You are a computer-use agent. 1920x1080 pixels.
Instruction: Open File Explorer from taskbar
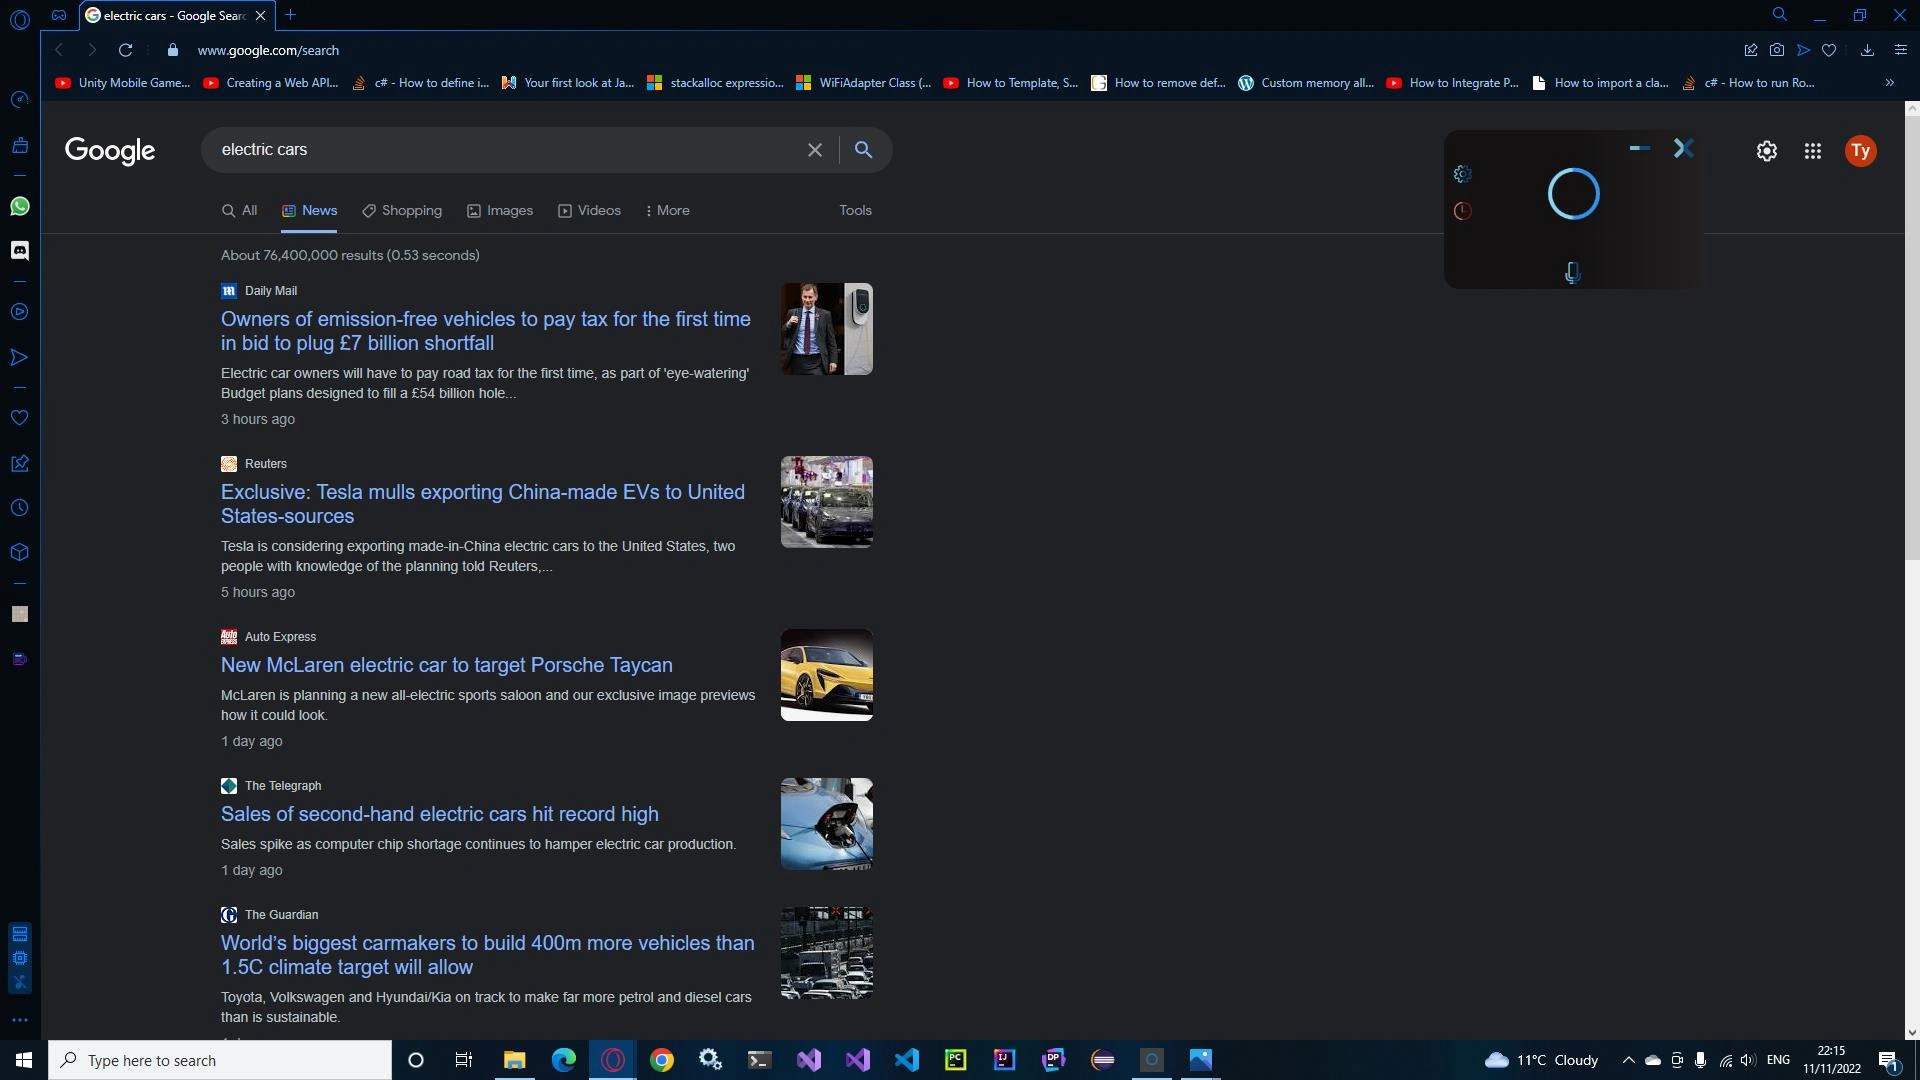[x=514, y=1060]
